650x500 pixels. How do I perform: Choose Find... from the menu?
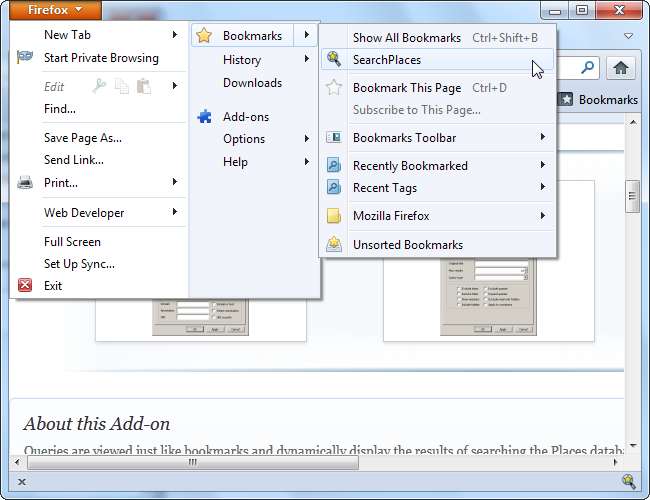pyautogui.click(x=60, y=109)
